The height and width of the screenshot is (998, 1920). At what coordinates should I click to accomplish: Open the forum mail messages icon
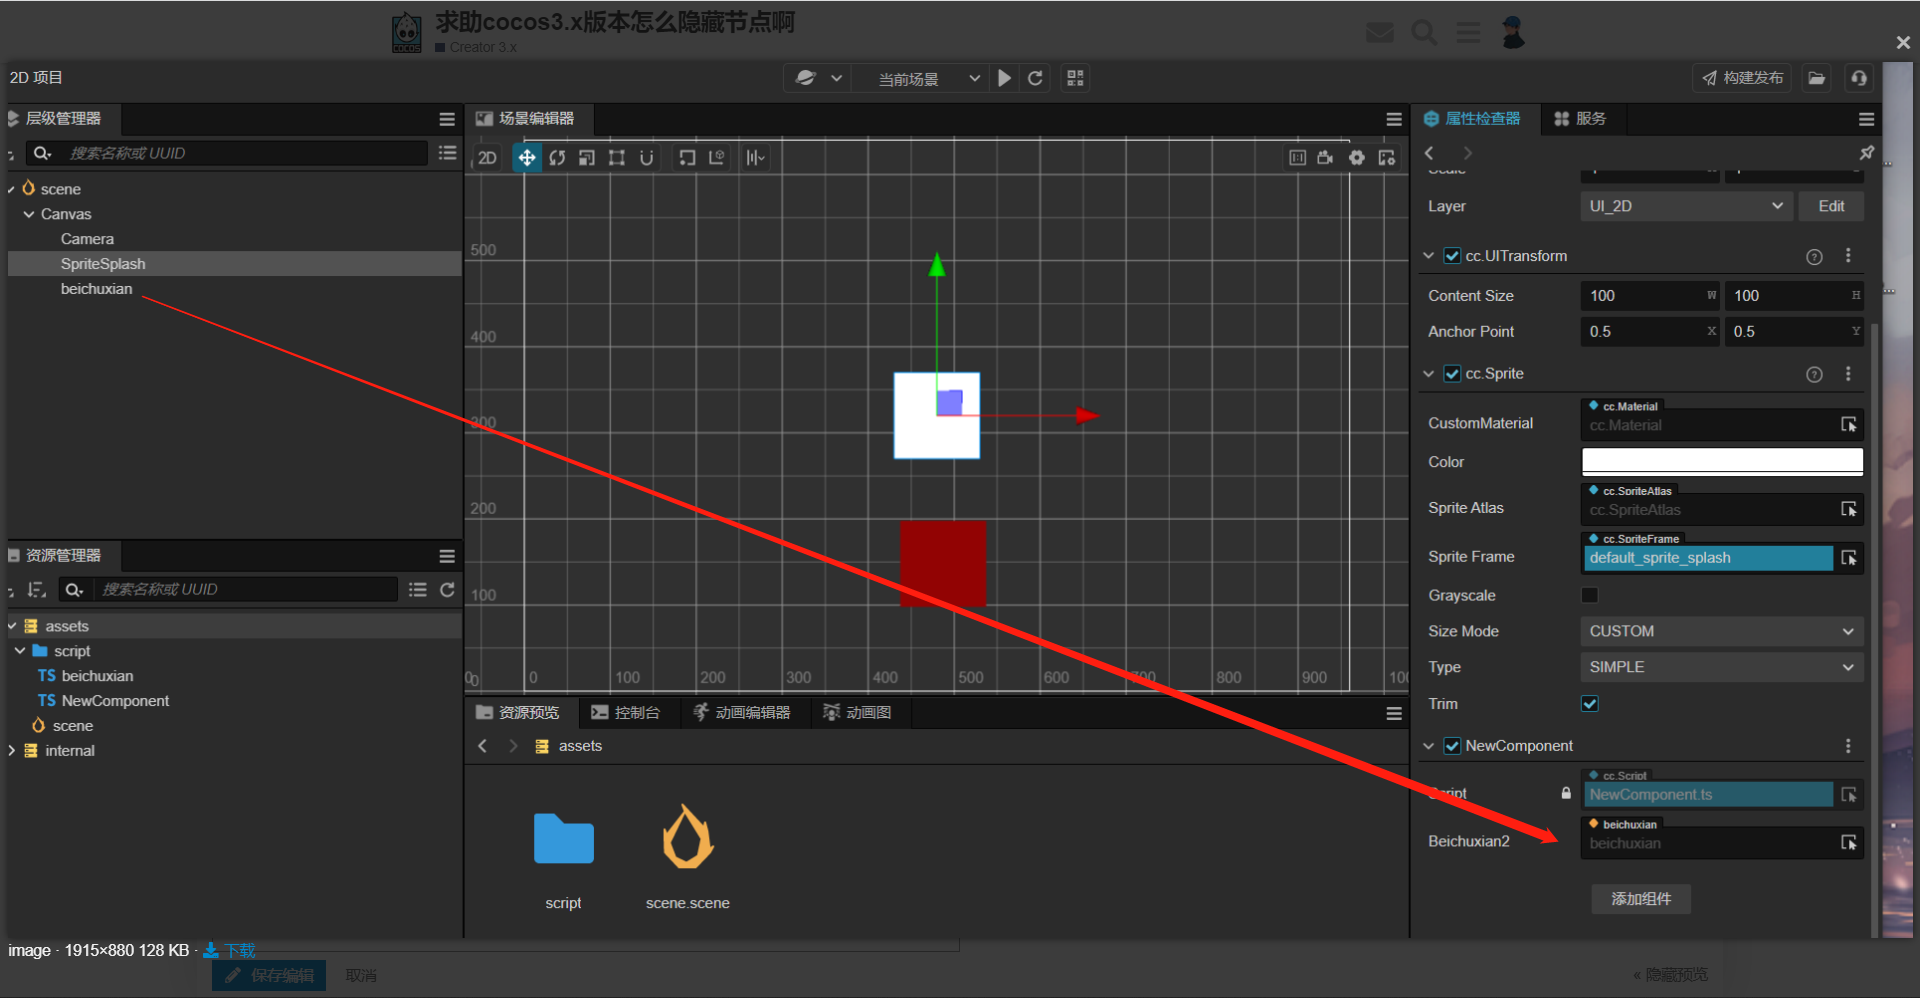click(x=1380, y=33)
